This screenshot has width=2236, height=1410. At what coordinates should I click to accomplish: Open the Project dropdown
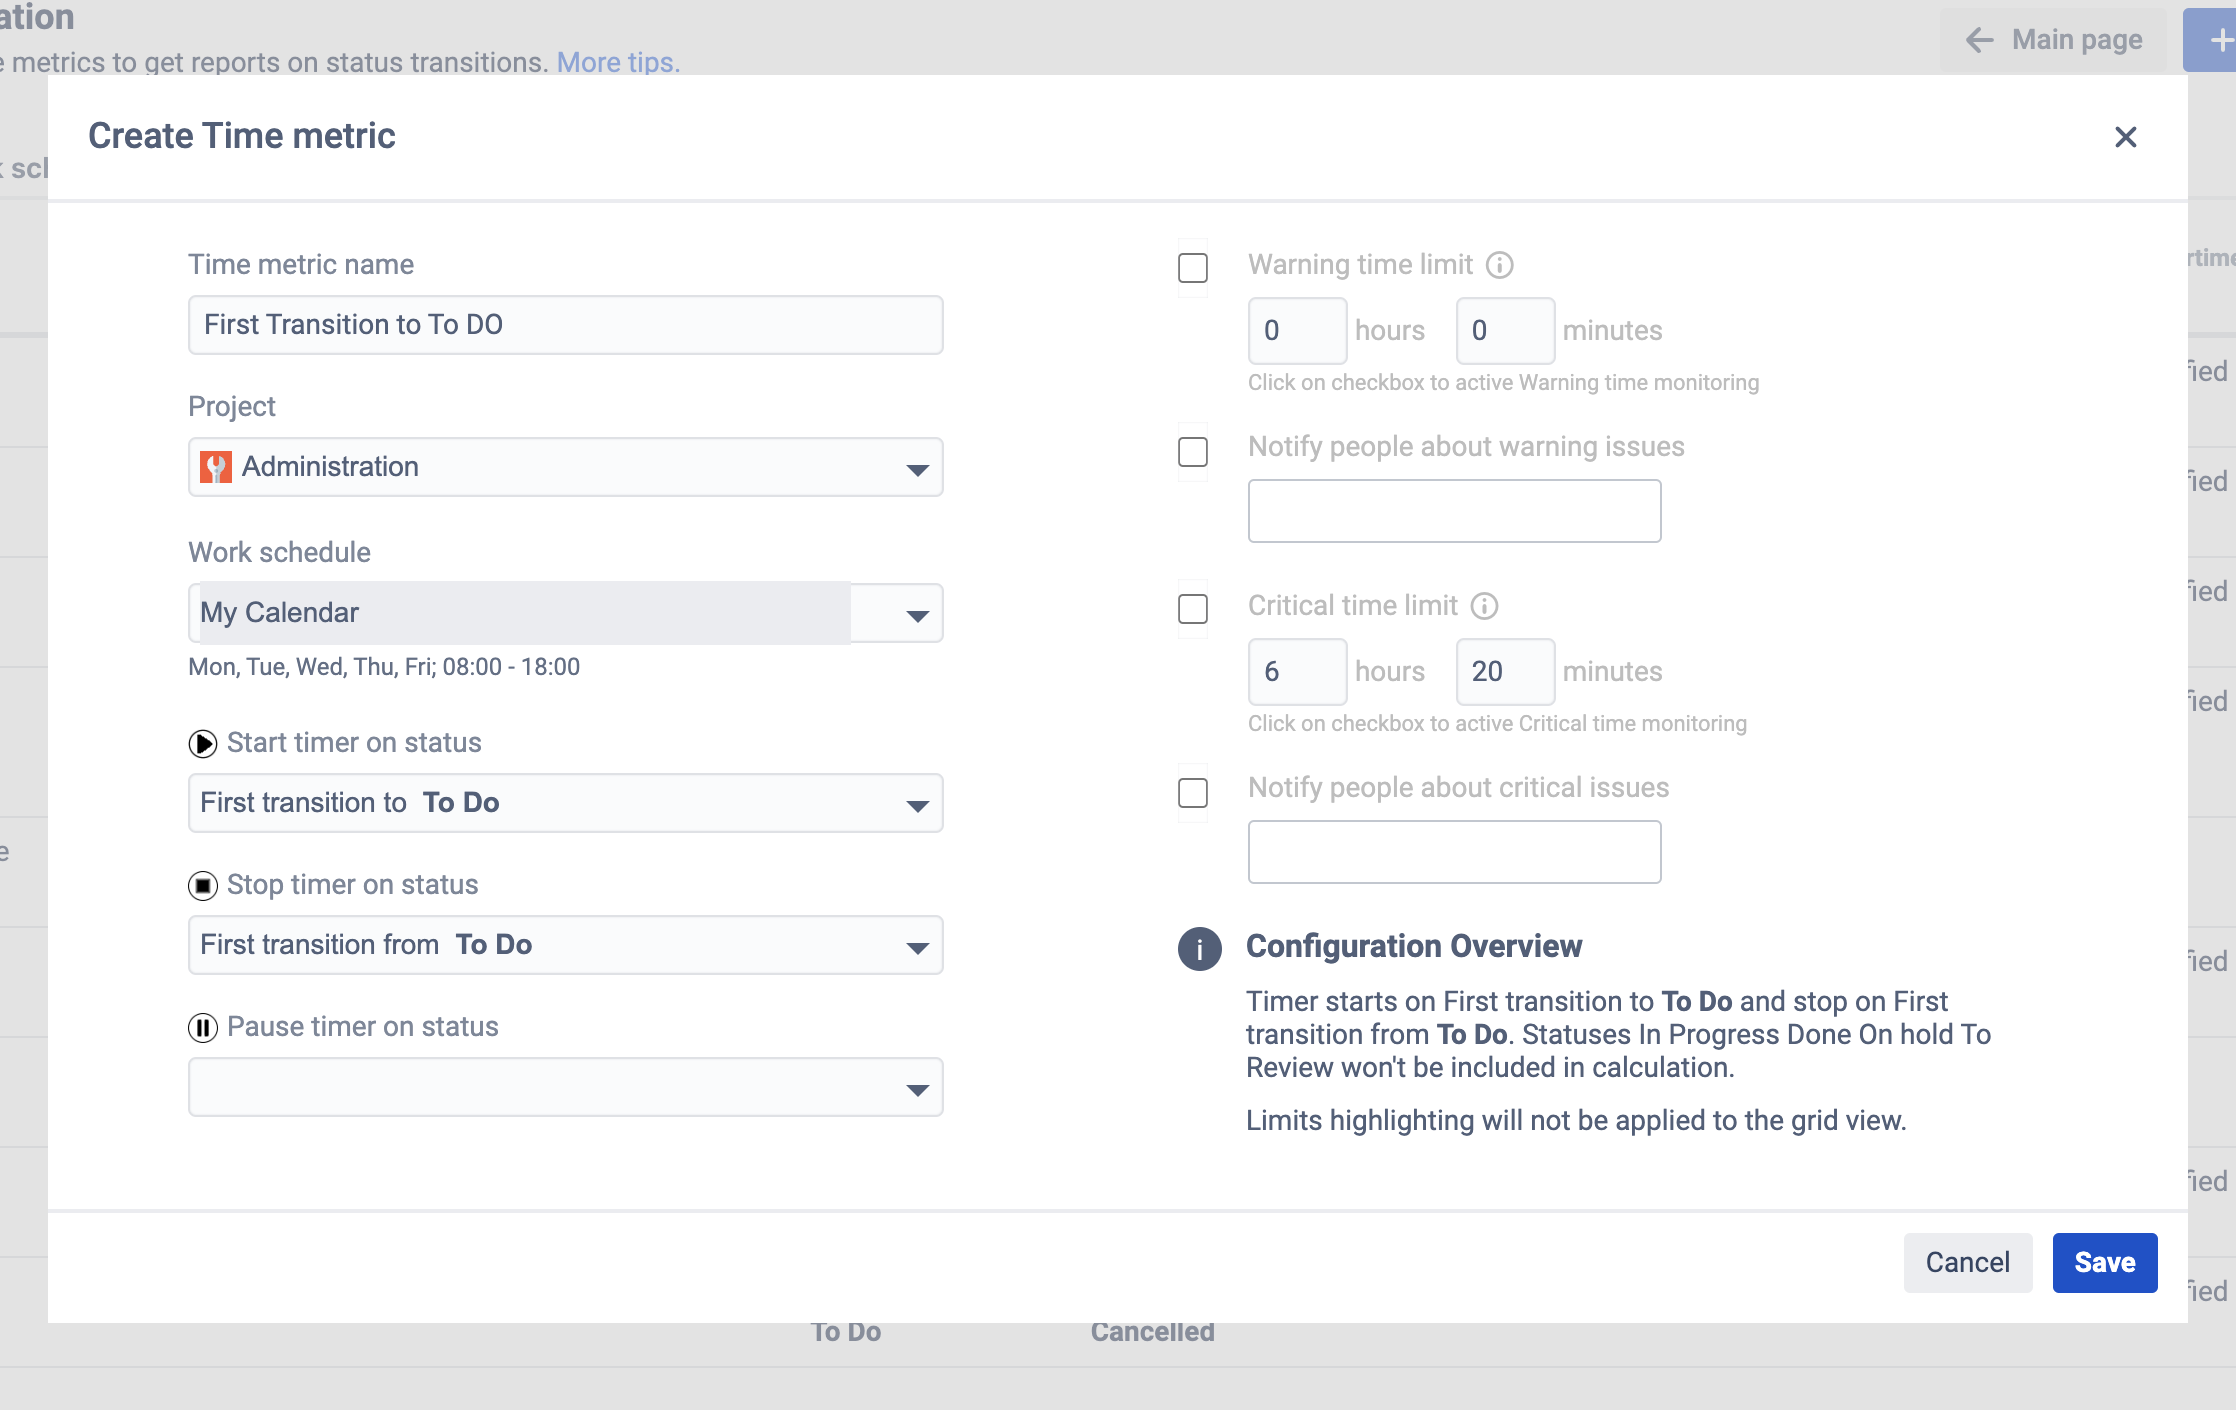pos(565,467)
